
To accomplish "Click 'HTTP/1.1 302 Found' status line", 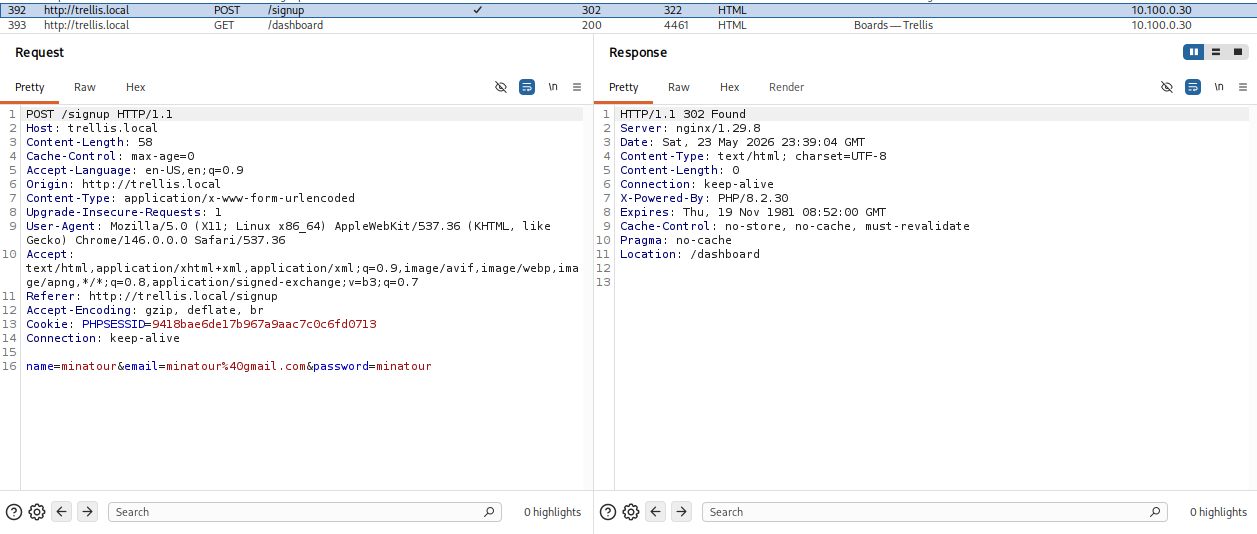I will 683,114.
